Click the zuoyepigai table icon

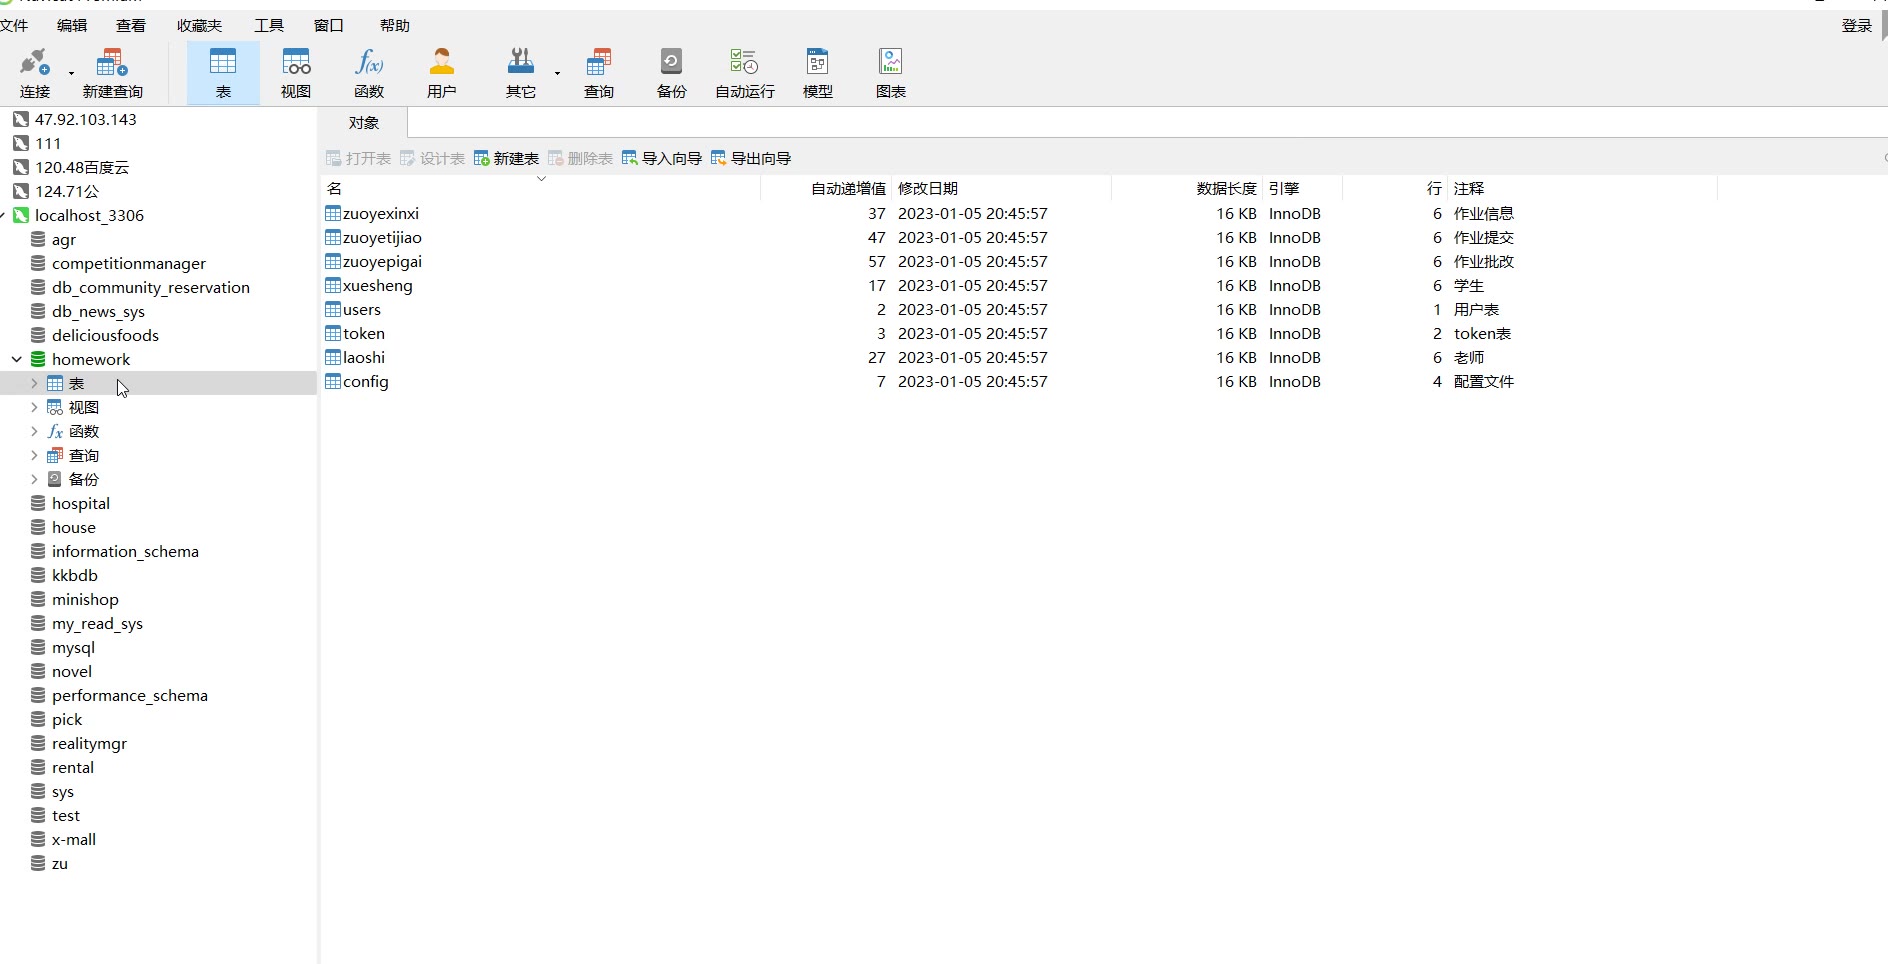point(333,261)
